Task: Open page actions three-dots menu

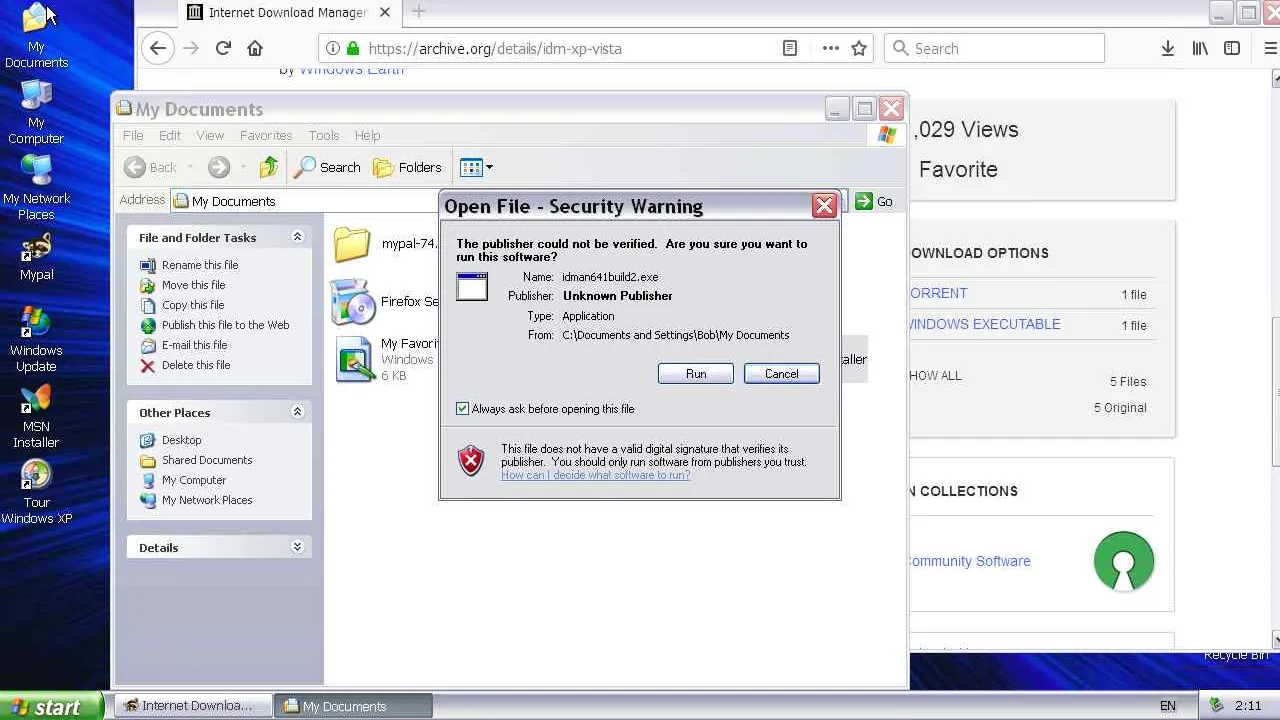Action: click(x=830, y=48)
